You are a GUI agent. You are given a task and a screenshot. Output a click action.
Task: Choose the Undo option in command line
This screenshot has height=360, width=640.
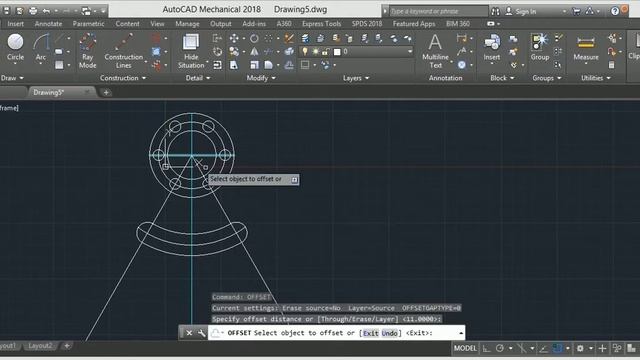coord(389,333)
